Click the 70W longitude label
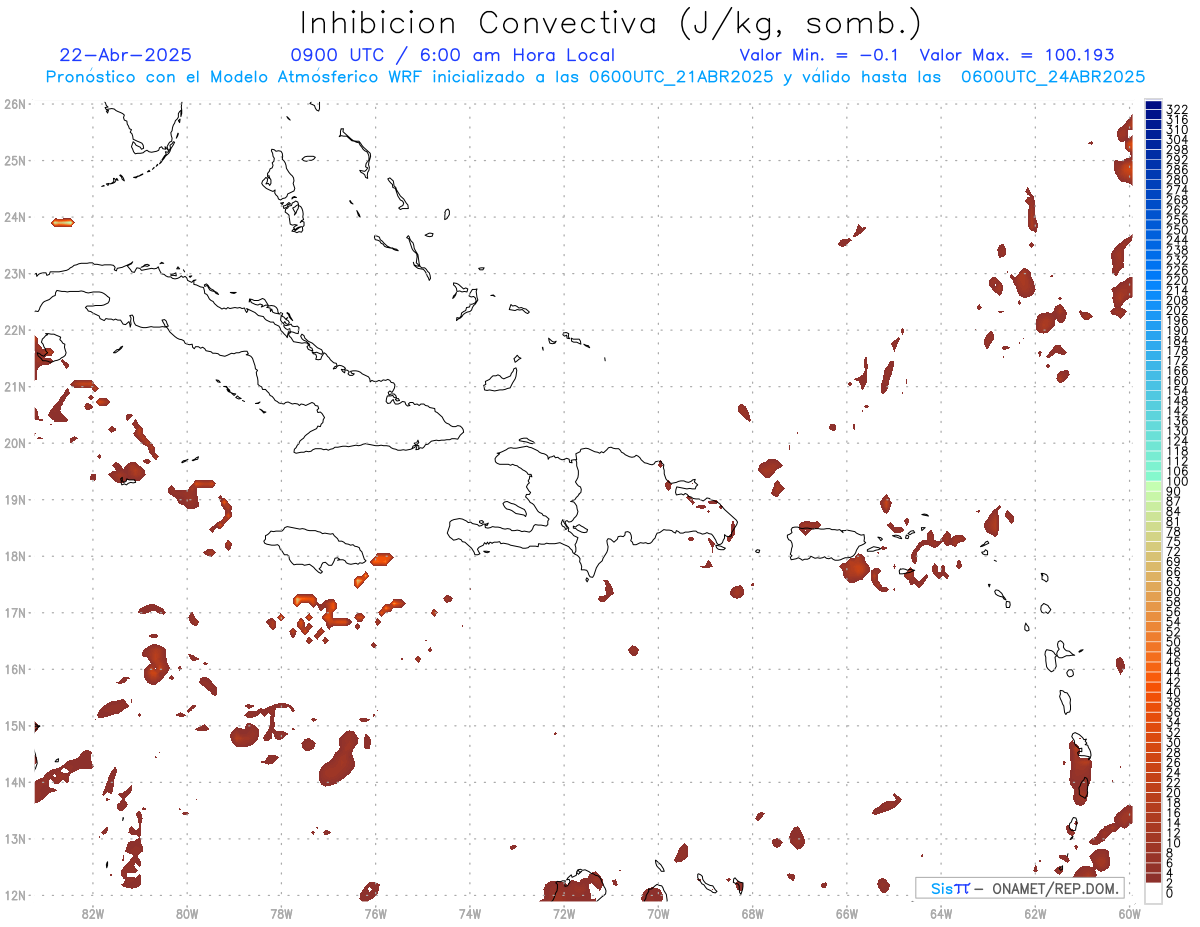This screenshot has width=1200, height=927. pos(658,913)
